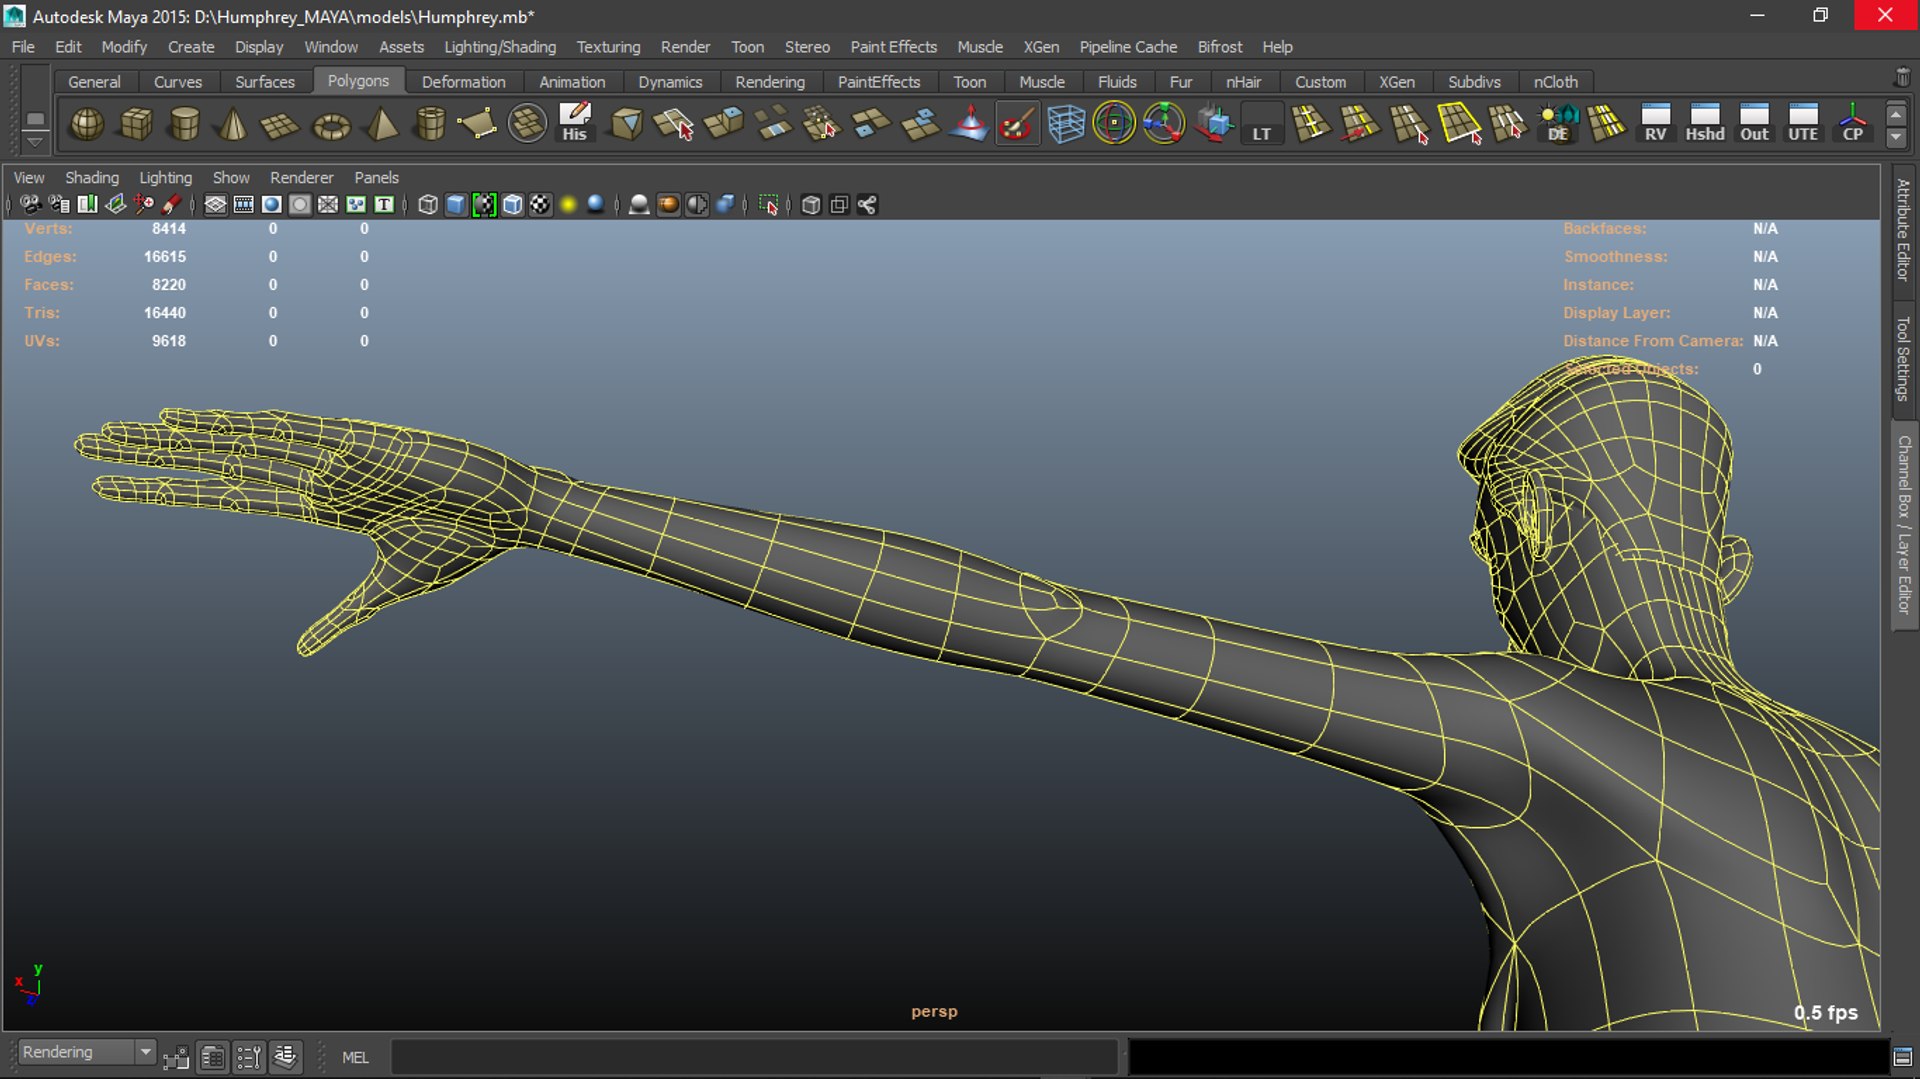Create a polygon cone from the shelf
The image size is (1920, 1079).
pyautogui.click(x=232, y=124)
